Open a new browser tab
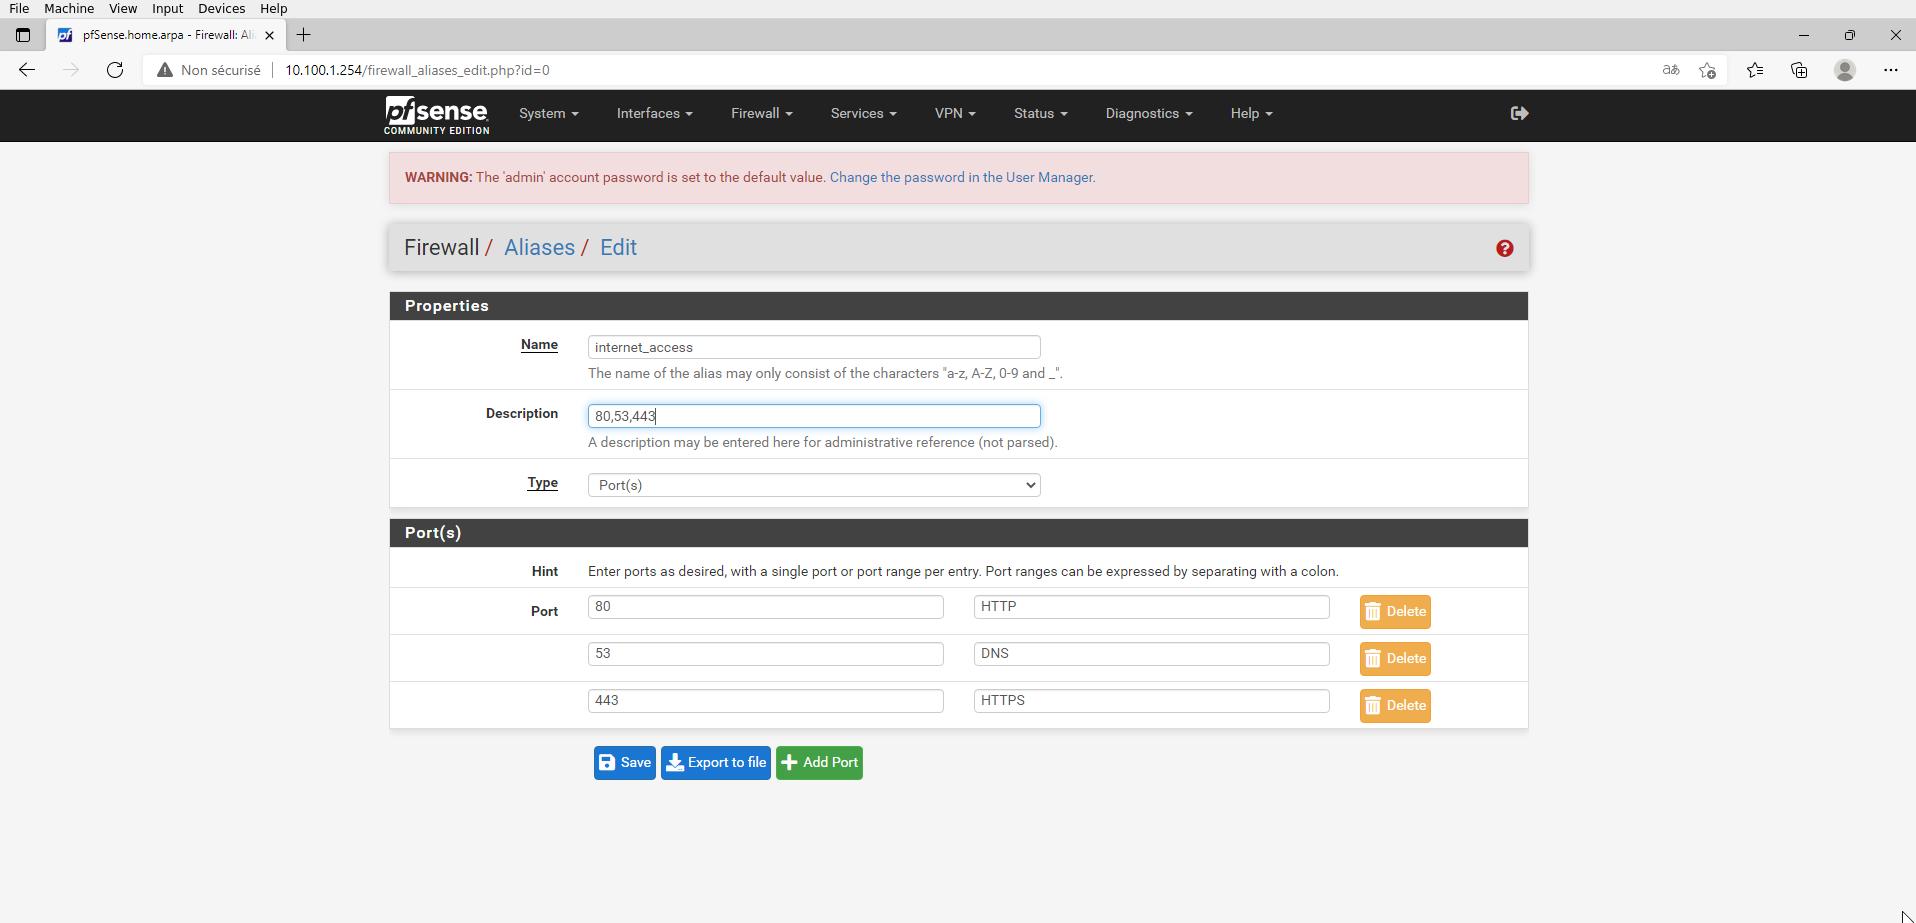1916x923 pixels. tap(303, 35)
